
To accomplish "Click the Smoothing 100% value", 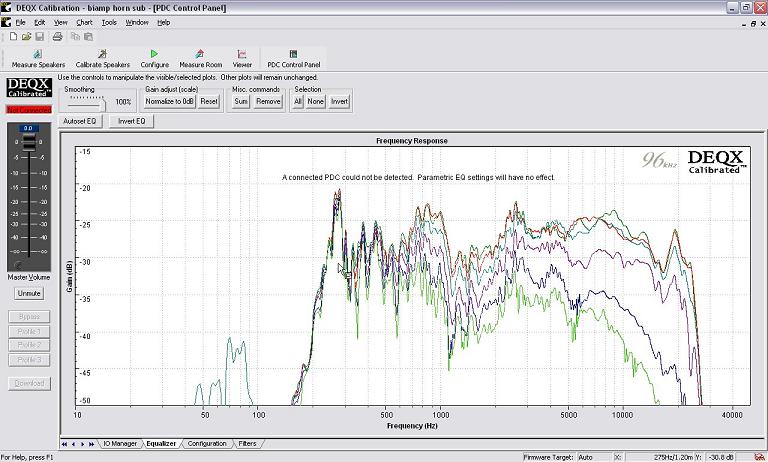I will (123, 102).
